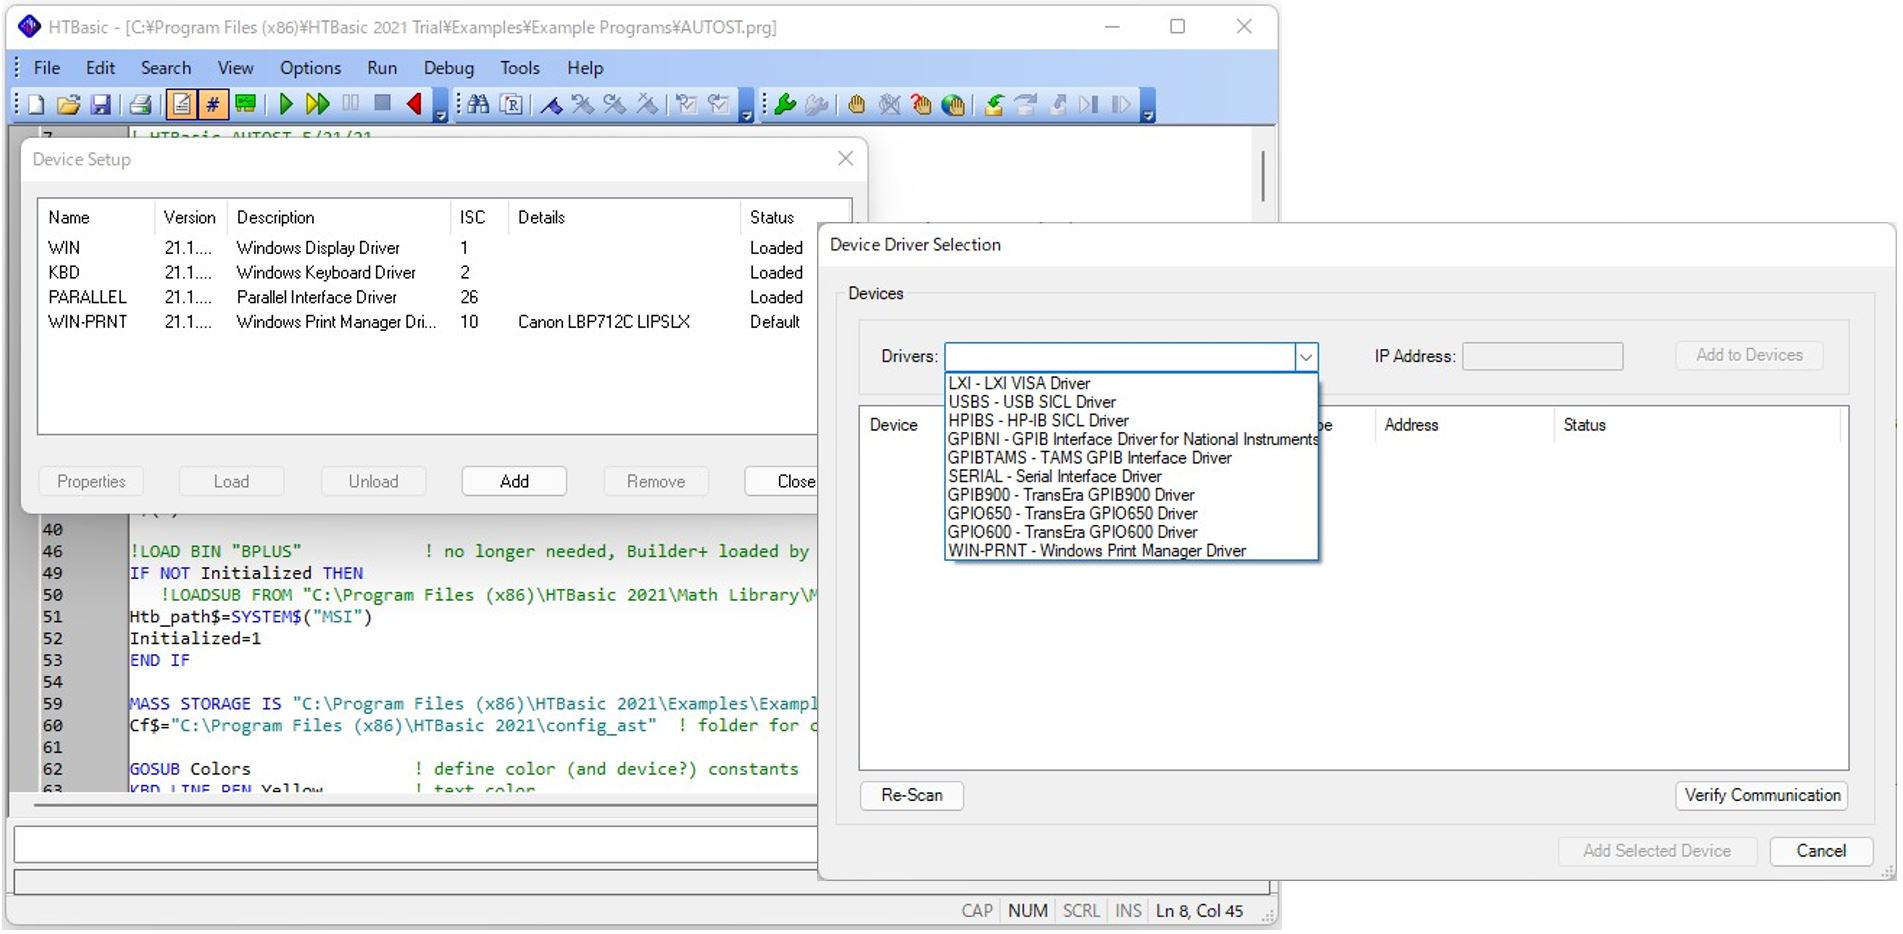Choose GPIO600 - TransEra GPIO600 Driver
1903x934 pixels.
tap(1131, 532)
